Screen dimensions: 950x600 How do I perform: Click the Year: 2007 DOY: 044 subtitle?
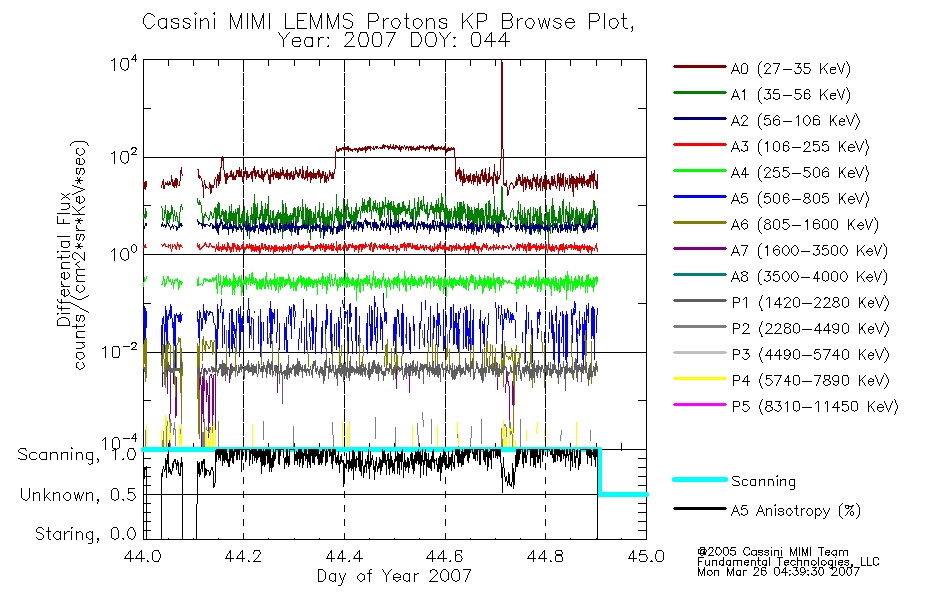[394, 41]
